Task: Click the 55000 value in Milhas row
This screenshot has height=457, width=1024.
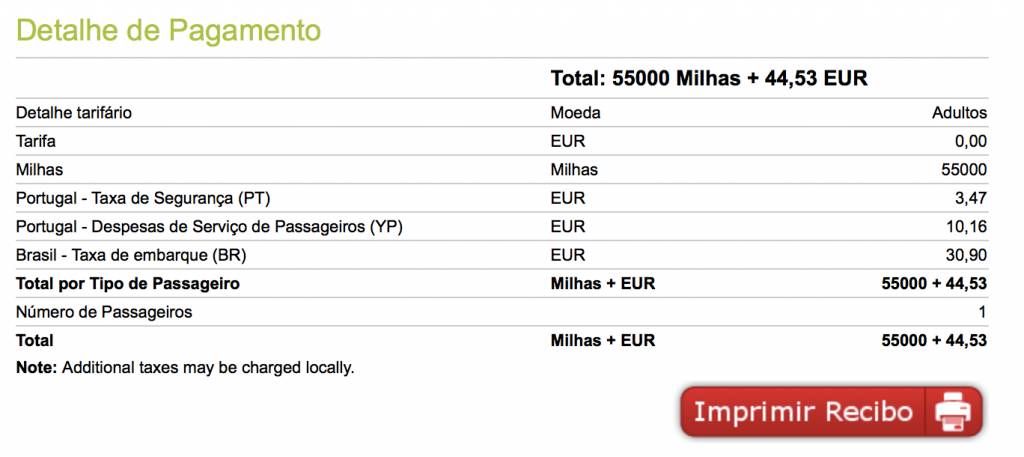Action: 964,170
